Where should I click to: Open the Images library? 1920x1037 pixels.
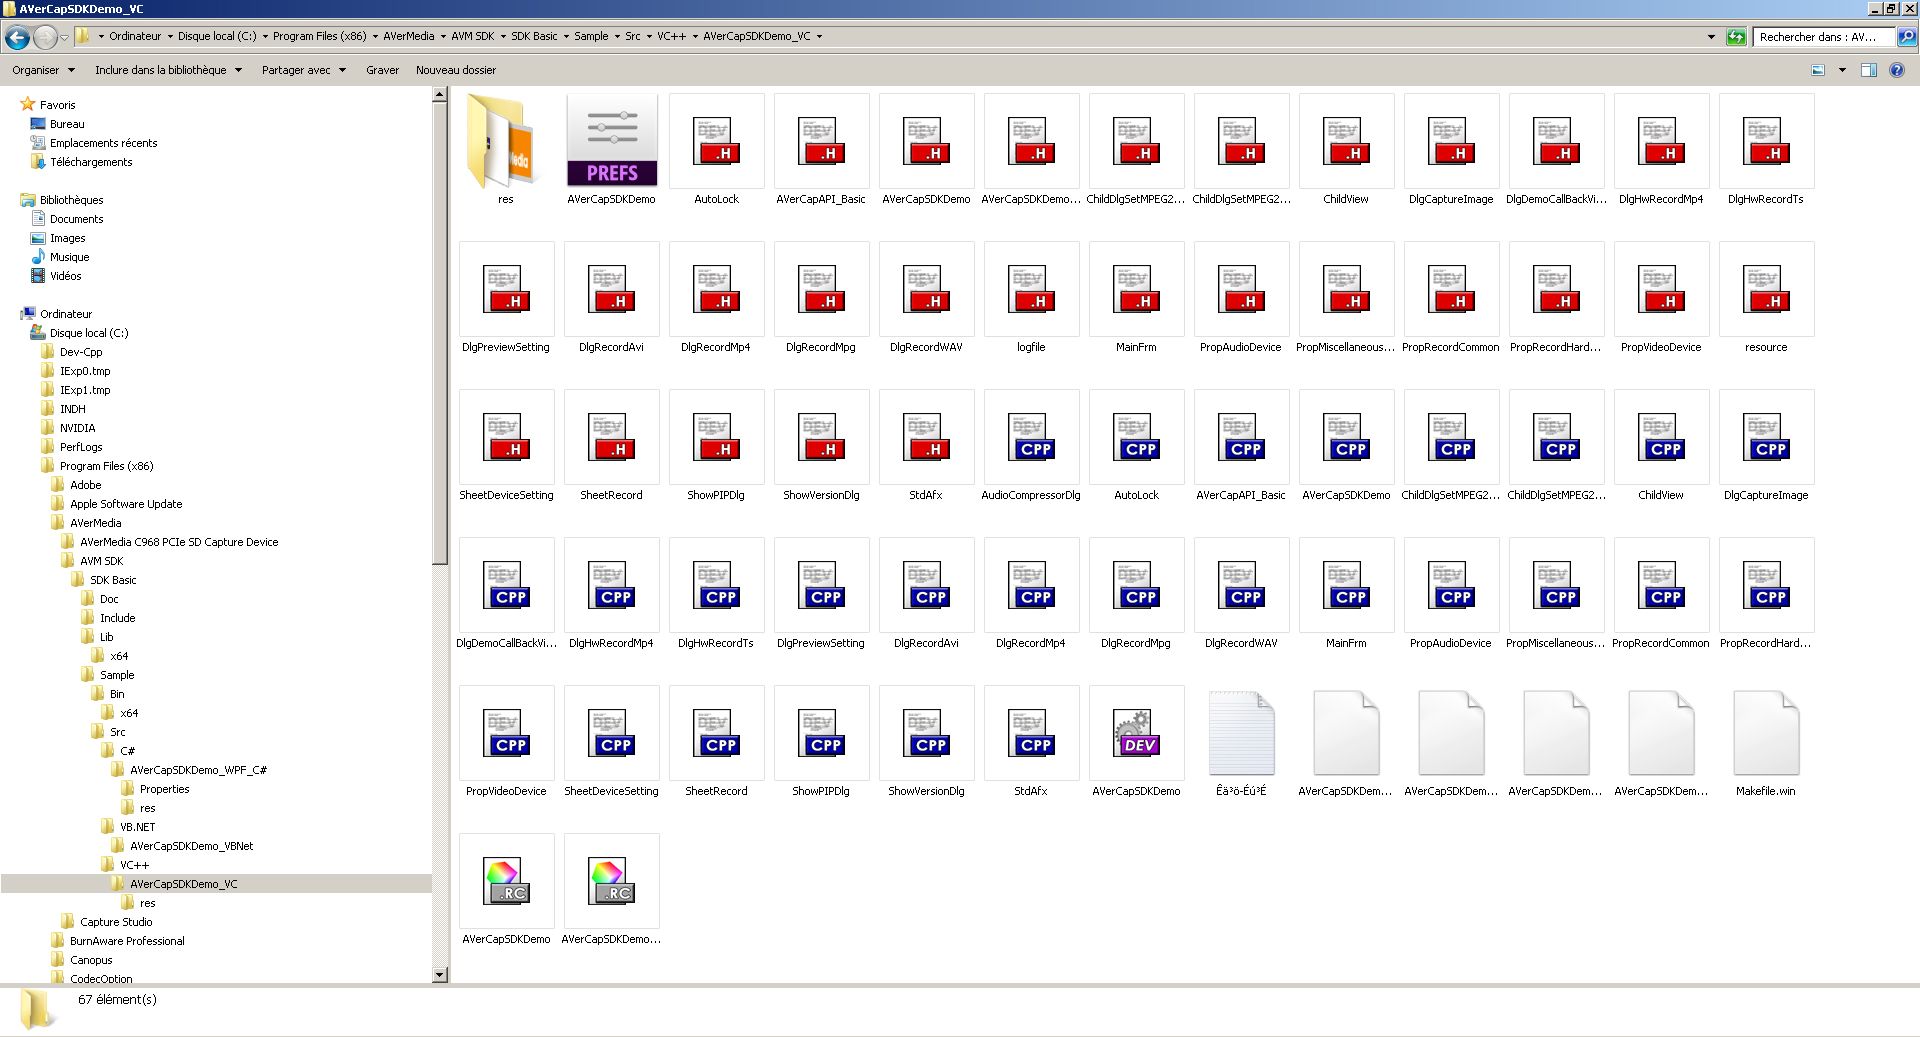pyautogui.click(x=67, y=238)
